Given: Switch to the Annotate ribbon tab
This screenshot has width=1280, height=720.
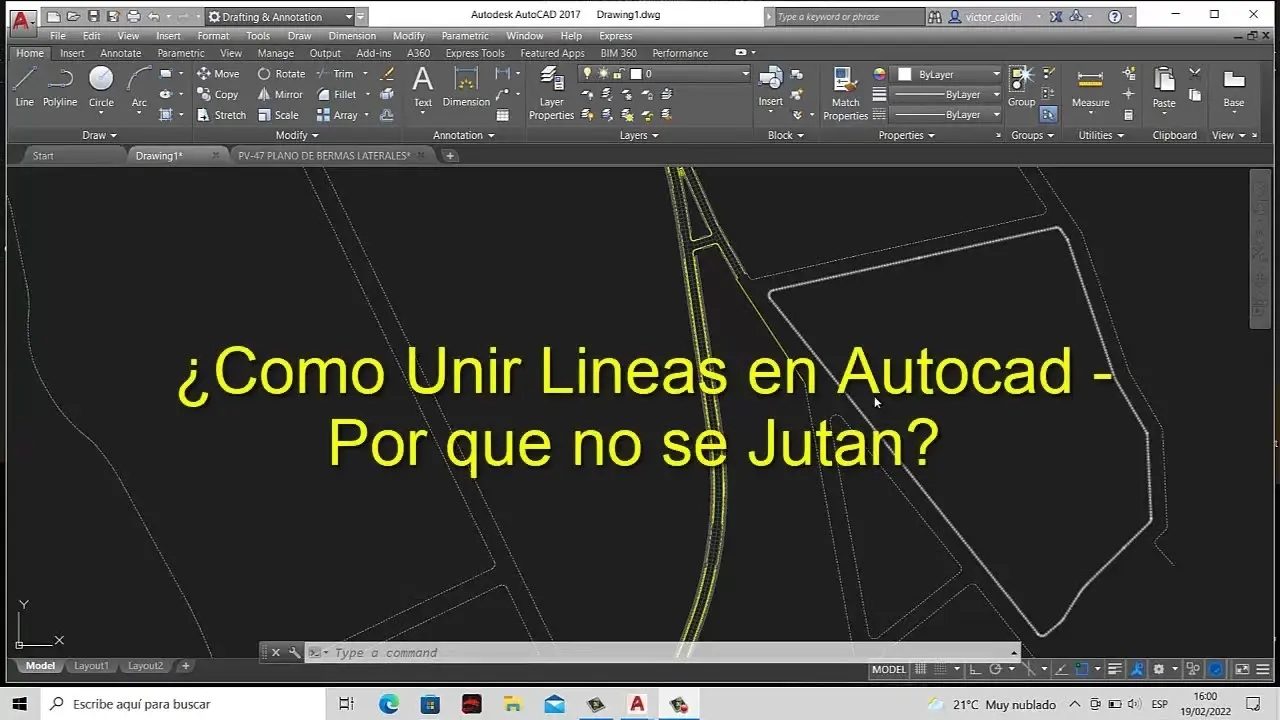Looking at the screenshot, I should [x=120, y=53].
